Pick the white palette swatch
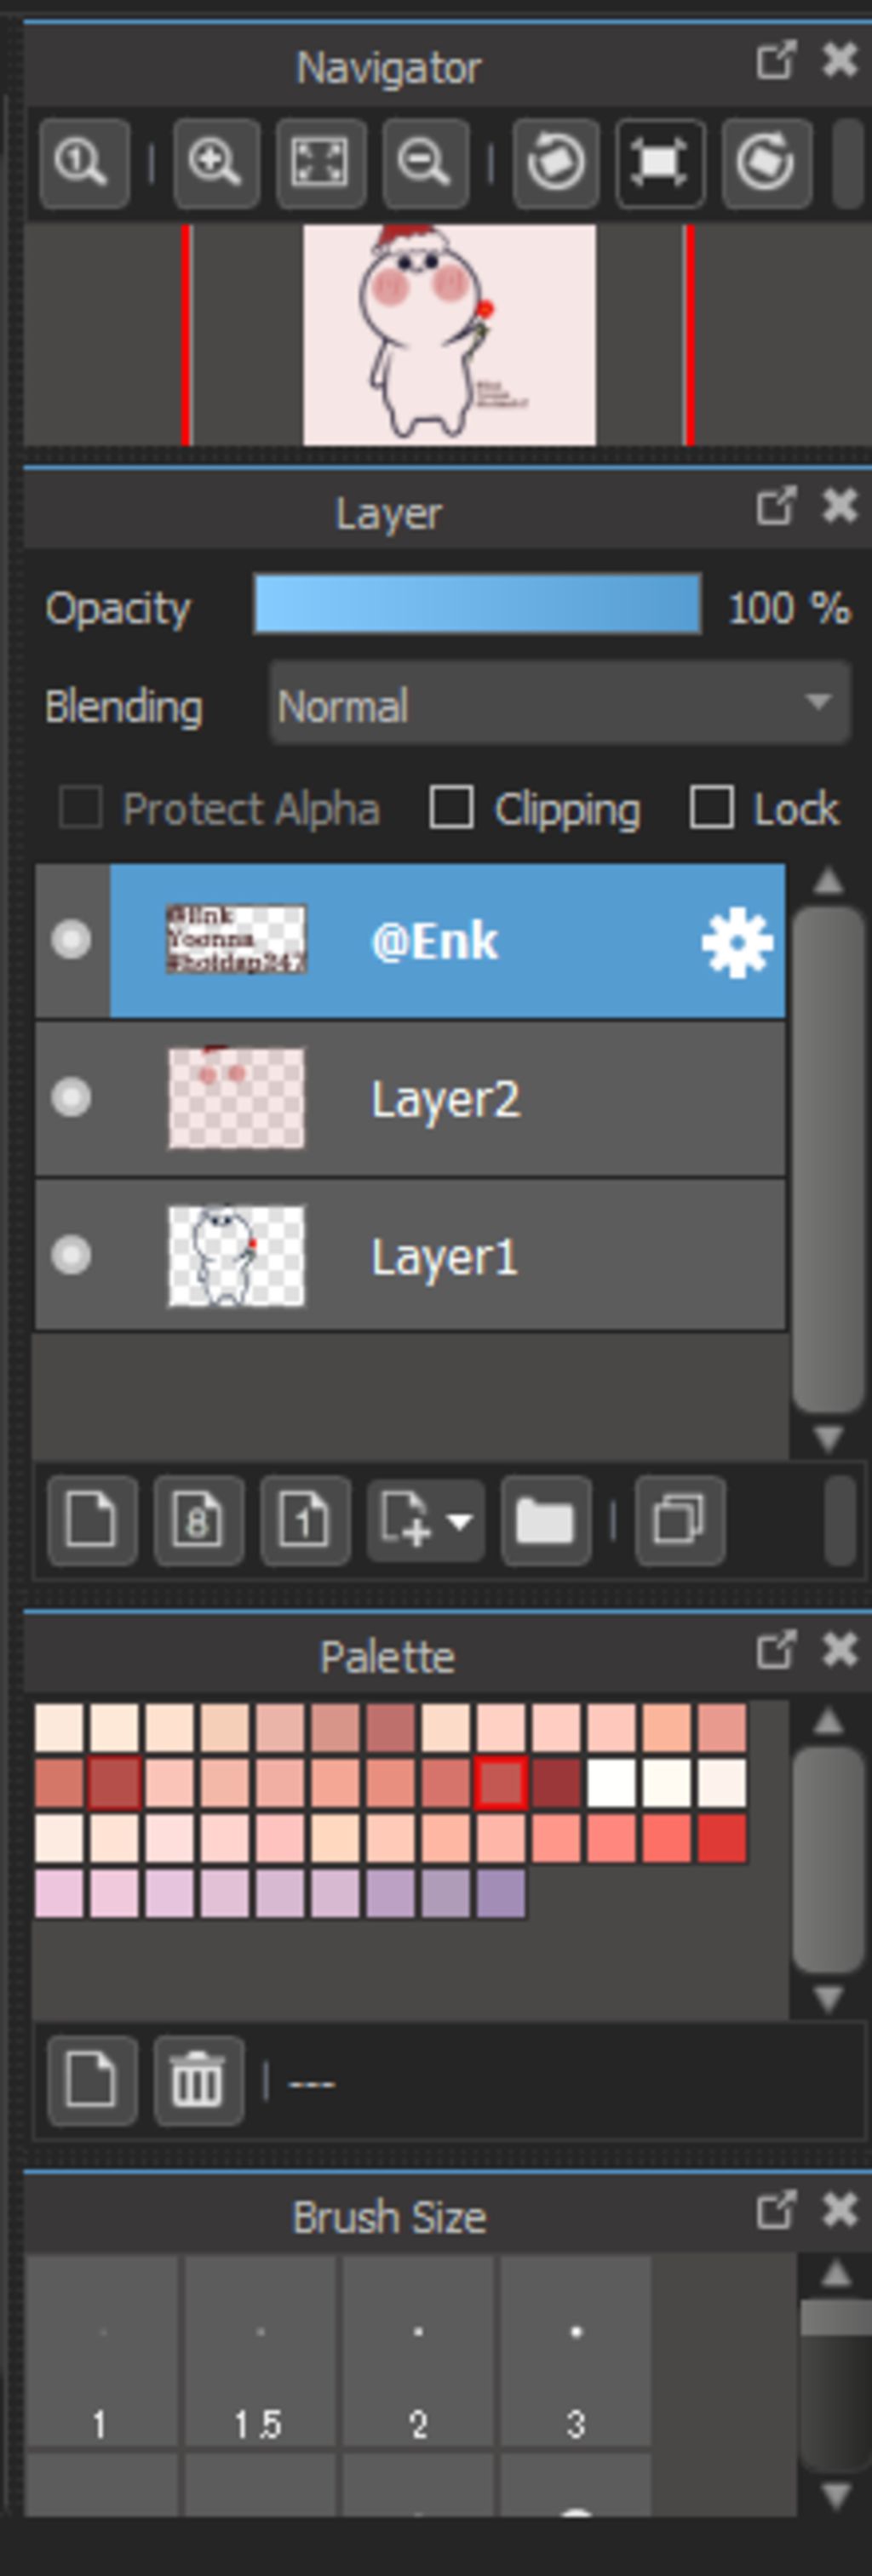The height and width of the screenshot is (2576, 872). 611,1783
